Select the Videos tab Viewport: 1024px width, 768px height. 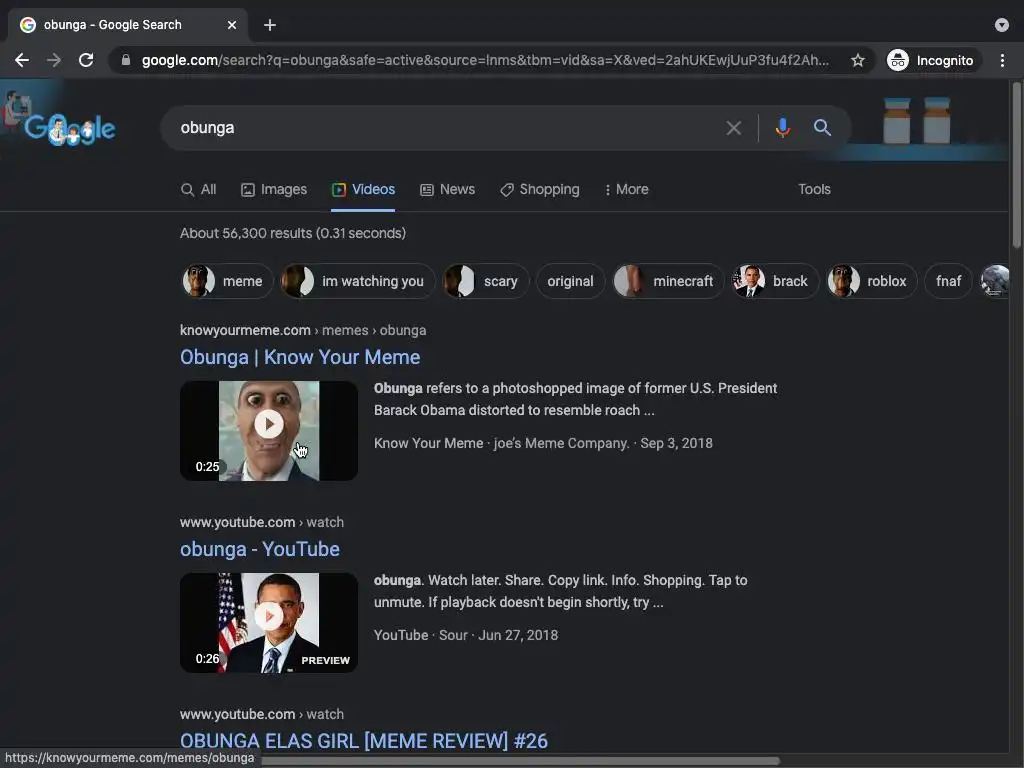[x=363, y=189]
